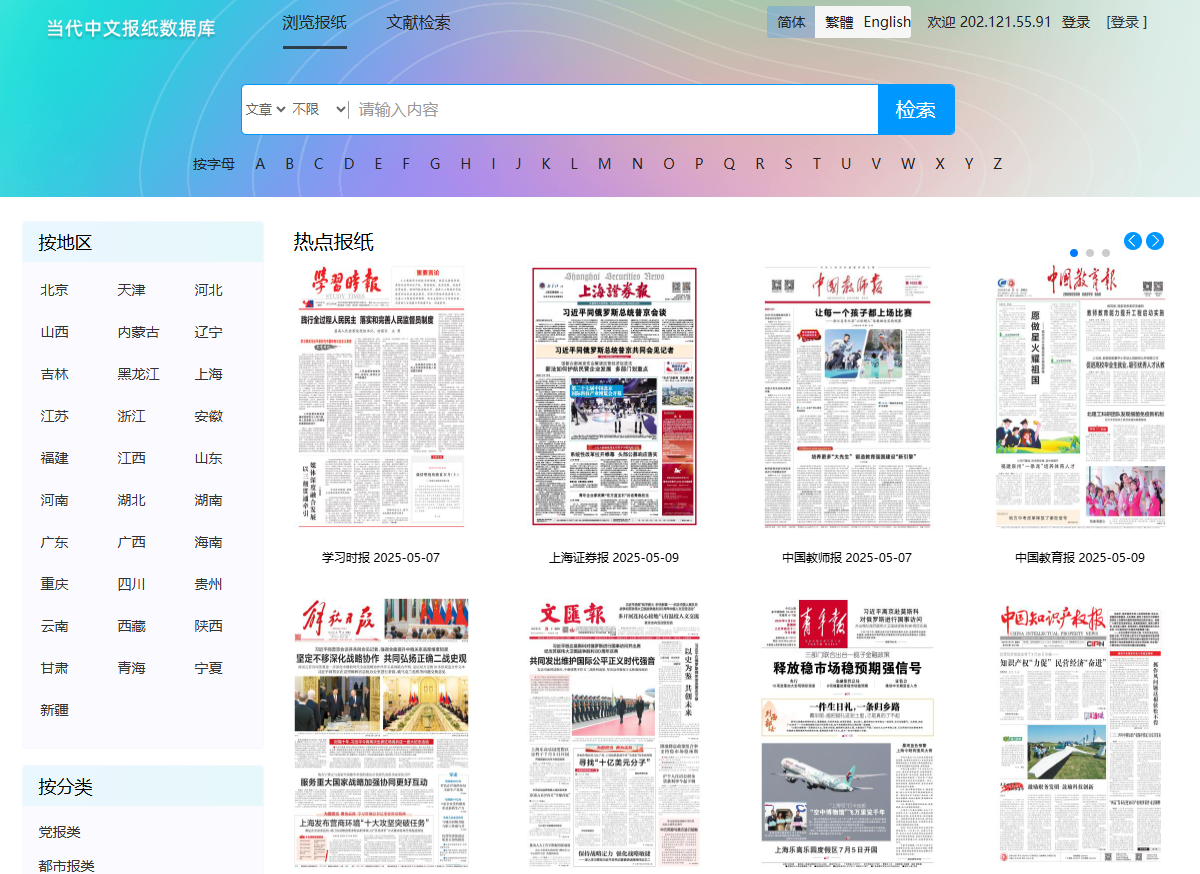Screen dimensions: 1200x874
Task: Open the 中国教师报 front page thumbnail
Action: [847, 397]
